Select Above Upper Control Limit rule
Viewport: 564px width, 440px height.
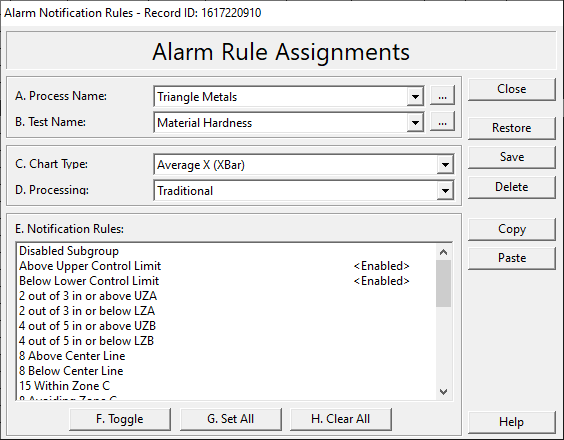(226, 266)
